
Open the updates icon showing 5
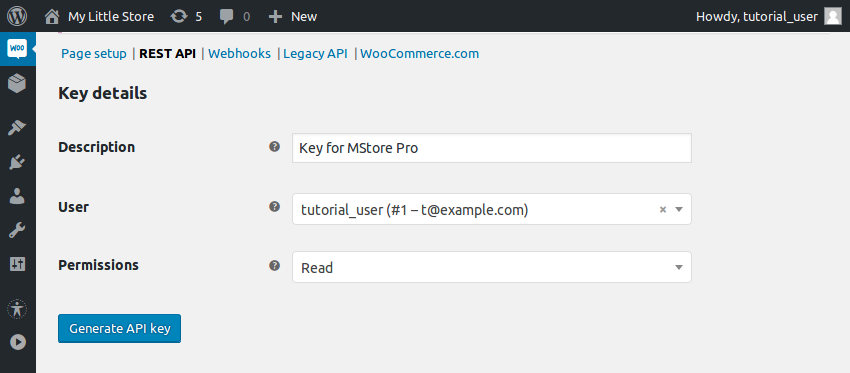[186, 16]
